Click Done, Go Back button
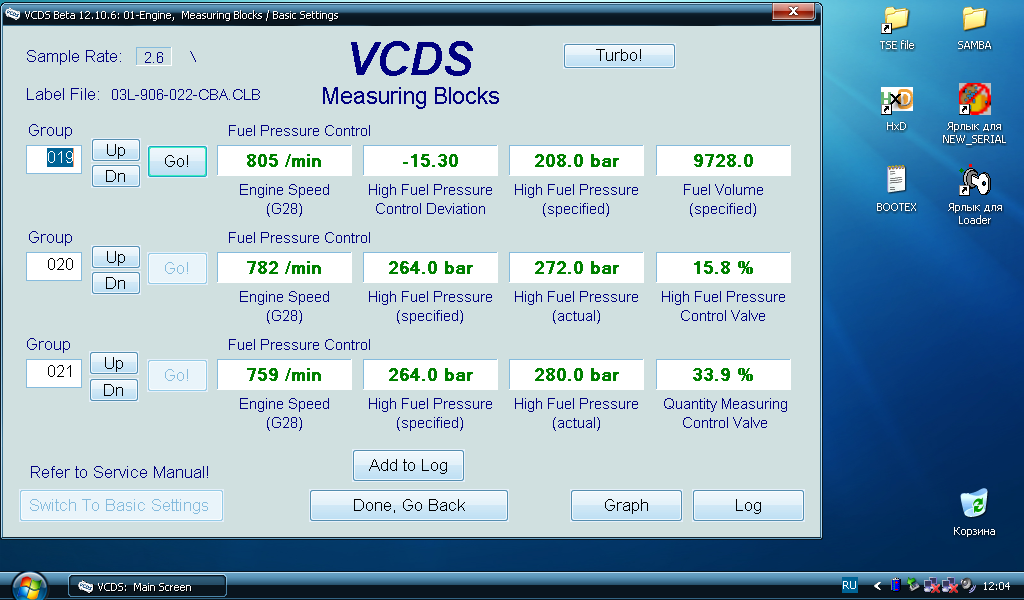The width and height of the screenshot is (1024, 600). (409, 505)
